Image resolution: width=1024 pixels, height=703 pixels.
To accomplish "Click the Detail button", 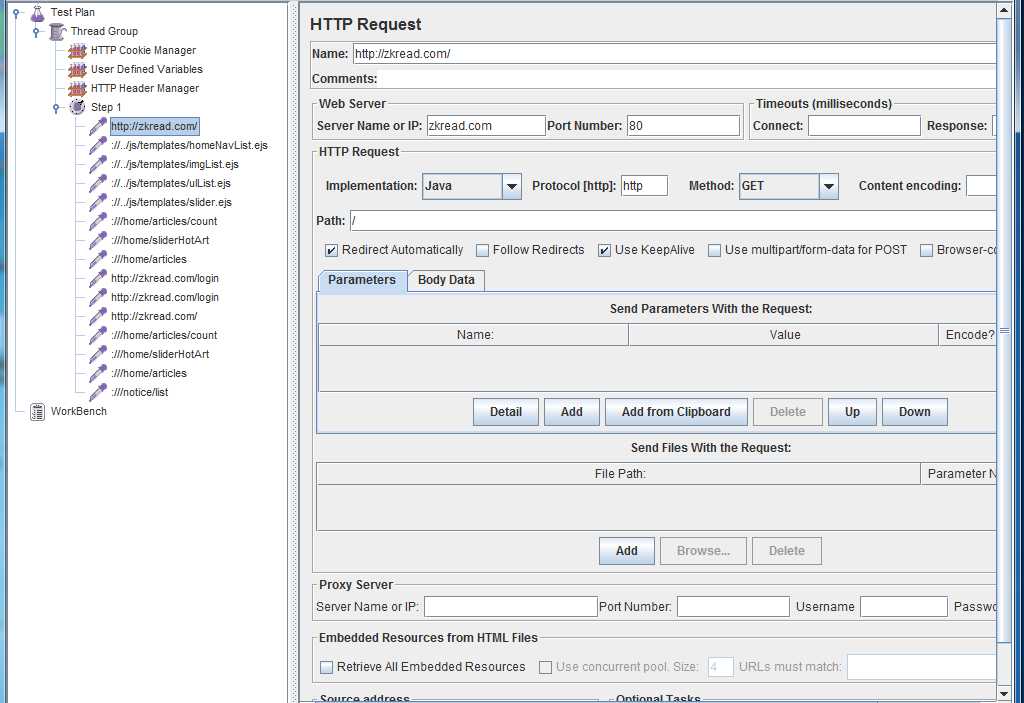I will 505,412.
